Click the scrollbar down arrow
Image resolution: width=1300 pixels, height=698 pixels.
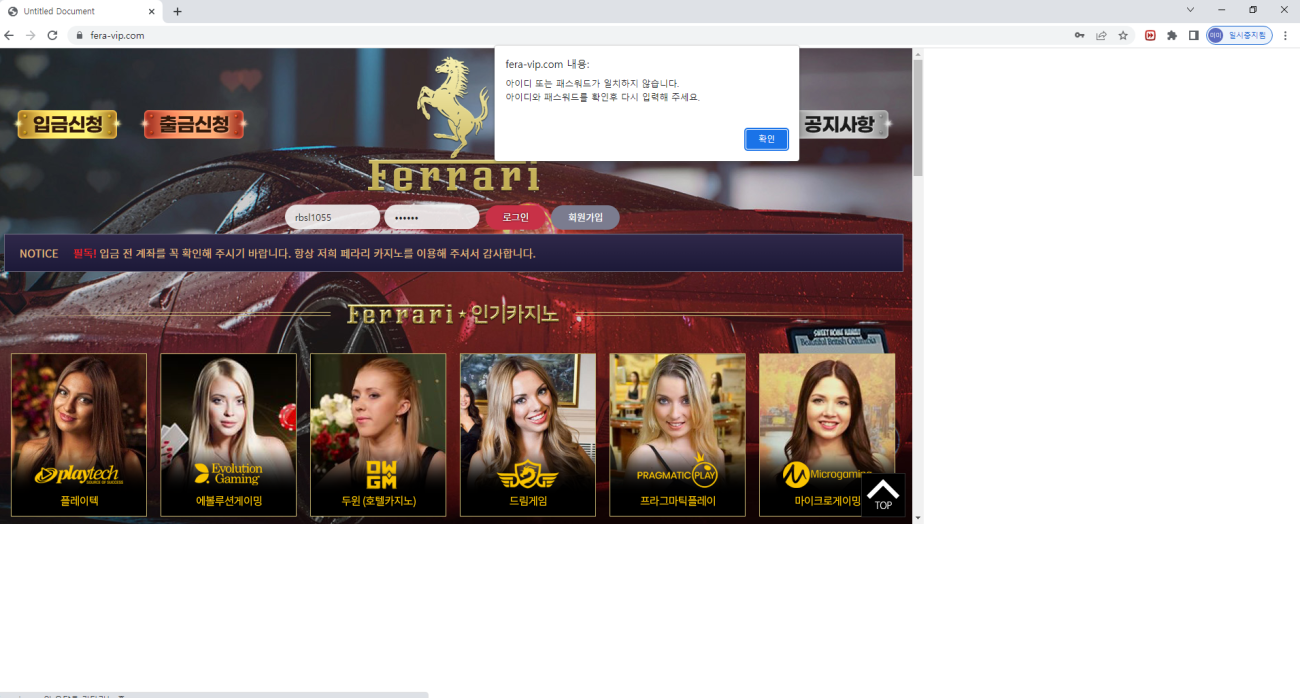918,518
